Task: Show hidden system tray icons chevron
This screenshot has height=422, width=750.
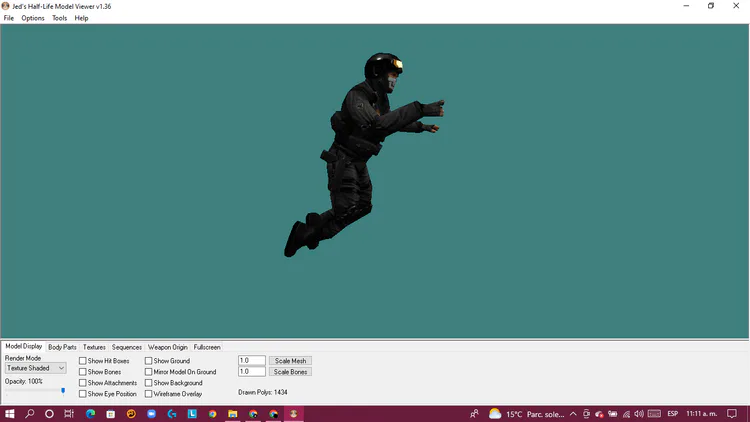Action: tap(573, 414)
